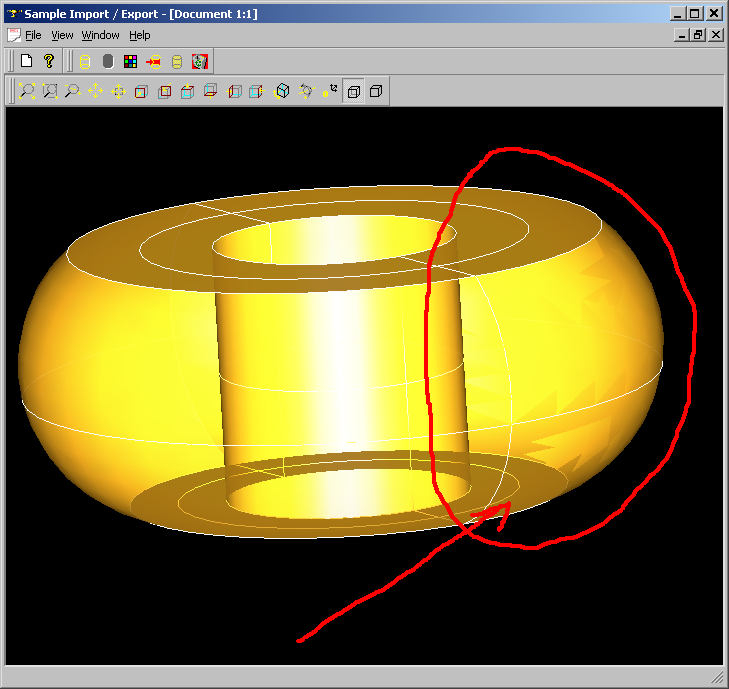The image size is (729, 689).
Task: Open the application icon menu in title bar
Action: (x=12, y=13)
